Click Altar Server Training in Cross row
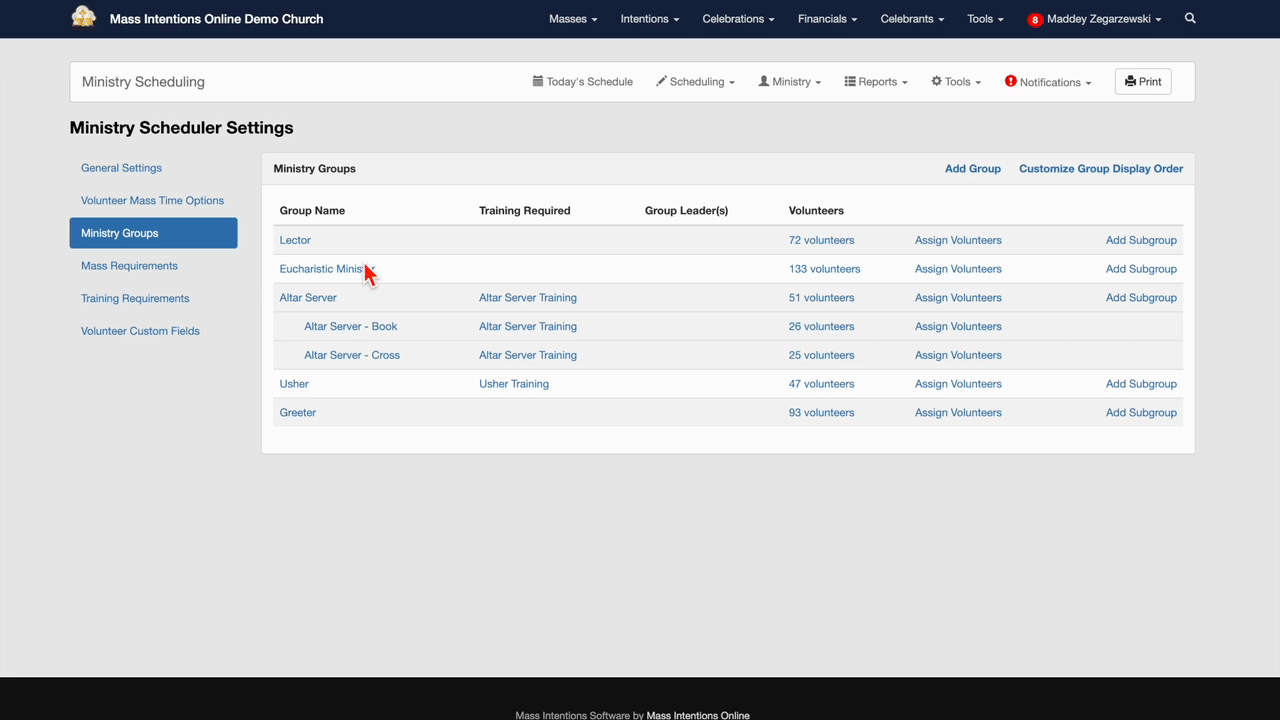Image resolution: width=1280 pixels, height=720 pixels. pos(528,355)
